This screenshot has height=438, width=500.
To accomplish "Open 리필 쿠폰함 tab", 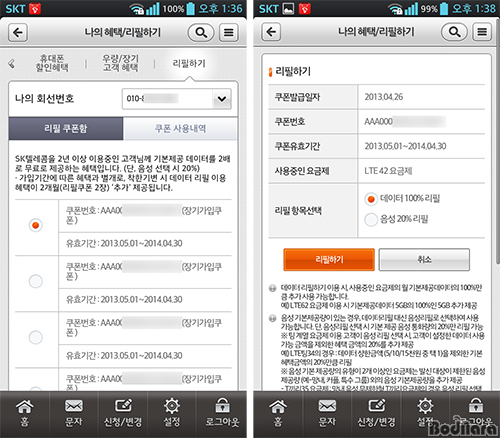I will tap(66, 128).
